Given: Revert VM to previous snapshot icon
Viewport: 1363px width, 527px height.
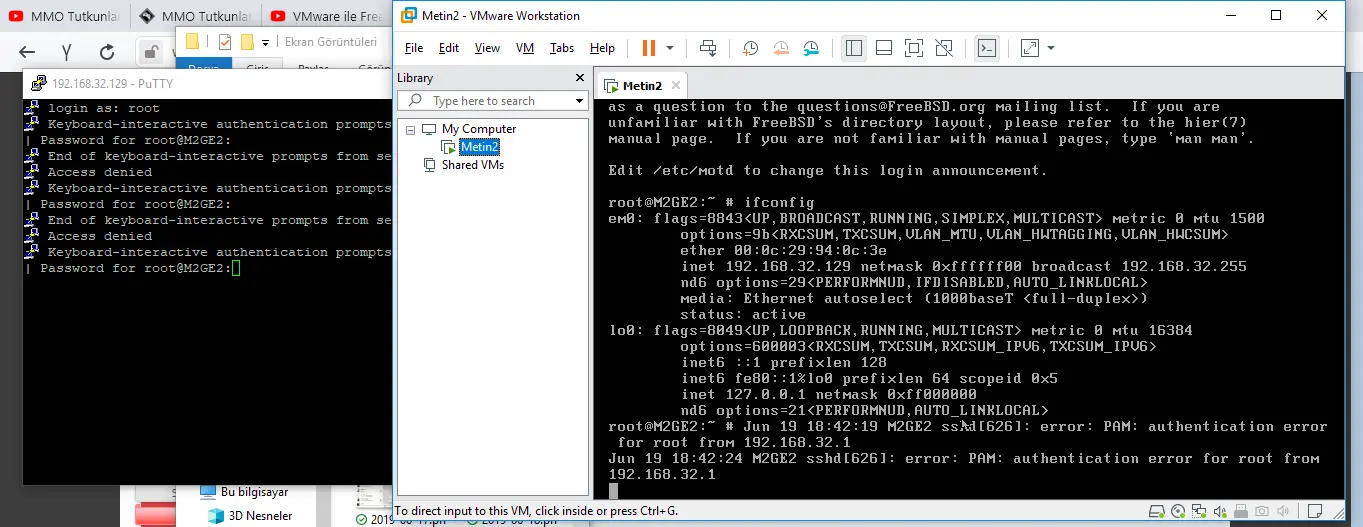Looking at the screenshot, I should [x=781, y=48].
